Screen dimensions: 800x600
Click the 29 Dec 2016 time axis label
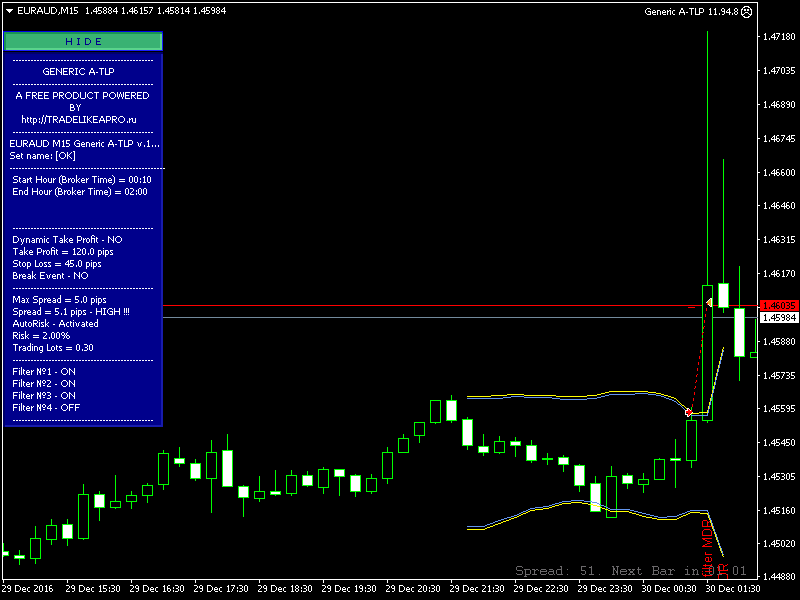[x=28, y=589]
